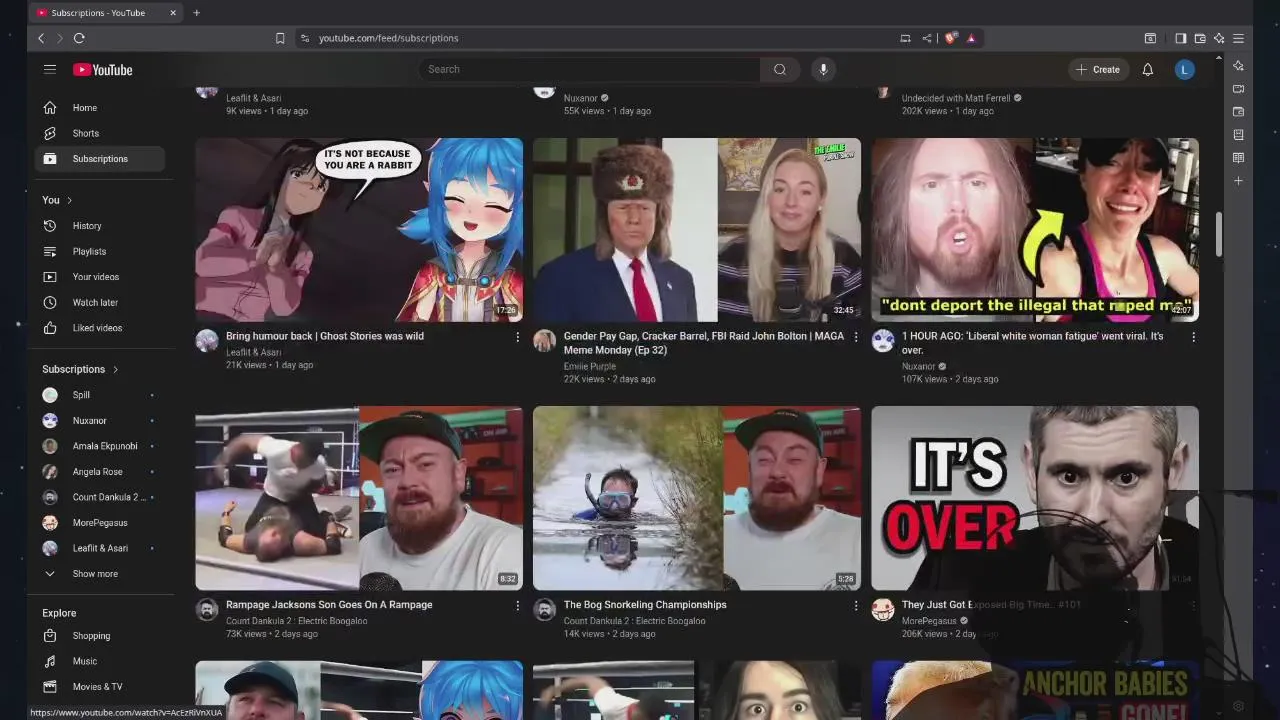Open Leaflit & Asari sidebar channel

tap(100, 548)
